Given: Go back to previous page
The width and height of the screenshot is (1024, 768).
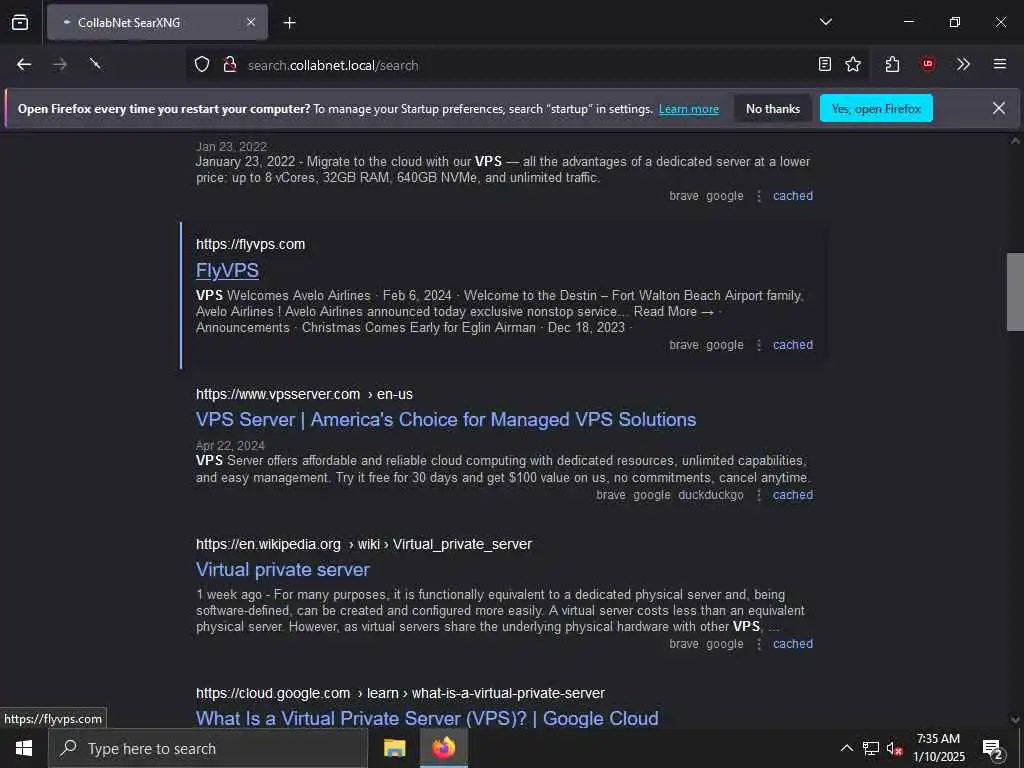Looking at the screenshot, I should (x=24, y=64).
